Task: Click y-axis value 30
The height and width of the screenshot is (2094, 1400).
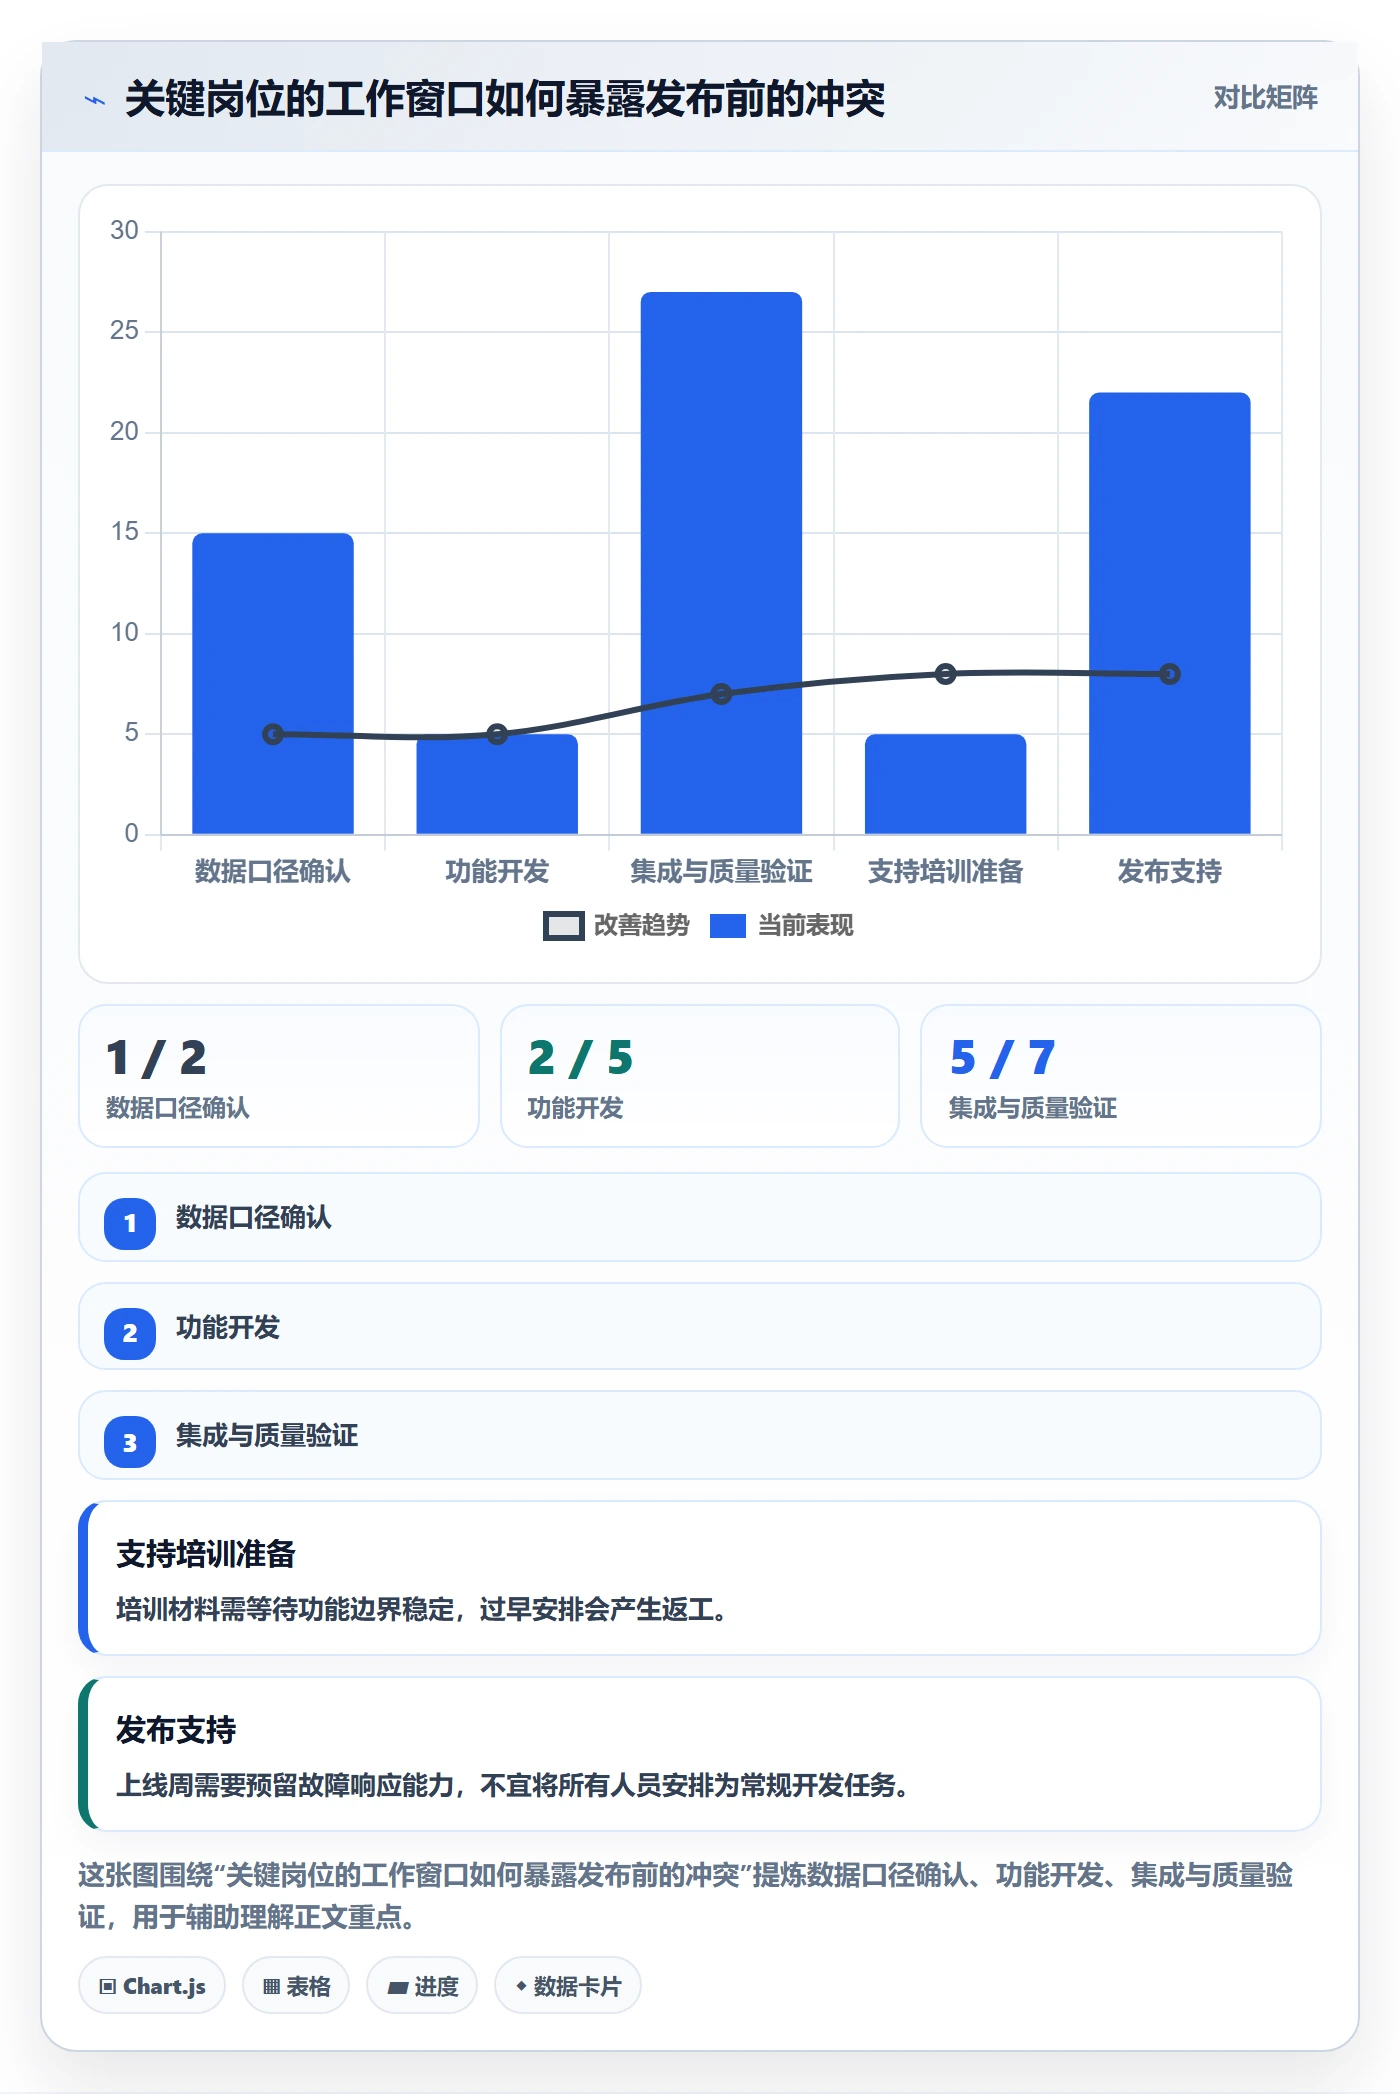Action: click(124, 231)
